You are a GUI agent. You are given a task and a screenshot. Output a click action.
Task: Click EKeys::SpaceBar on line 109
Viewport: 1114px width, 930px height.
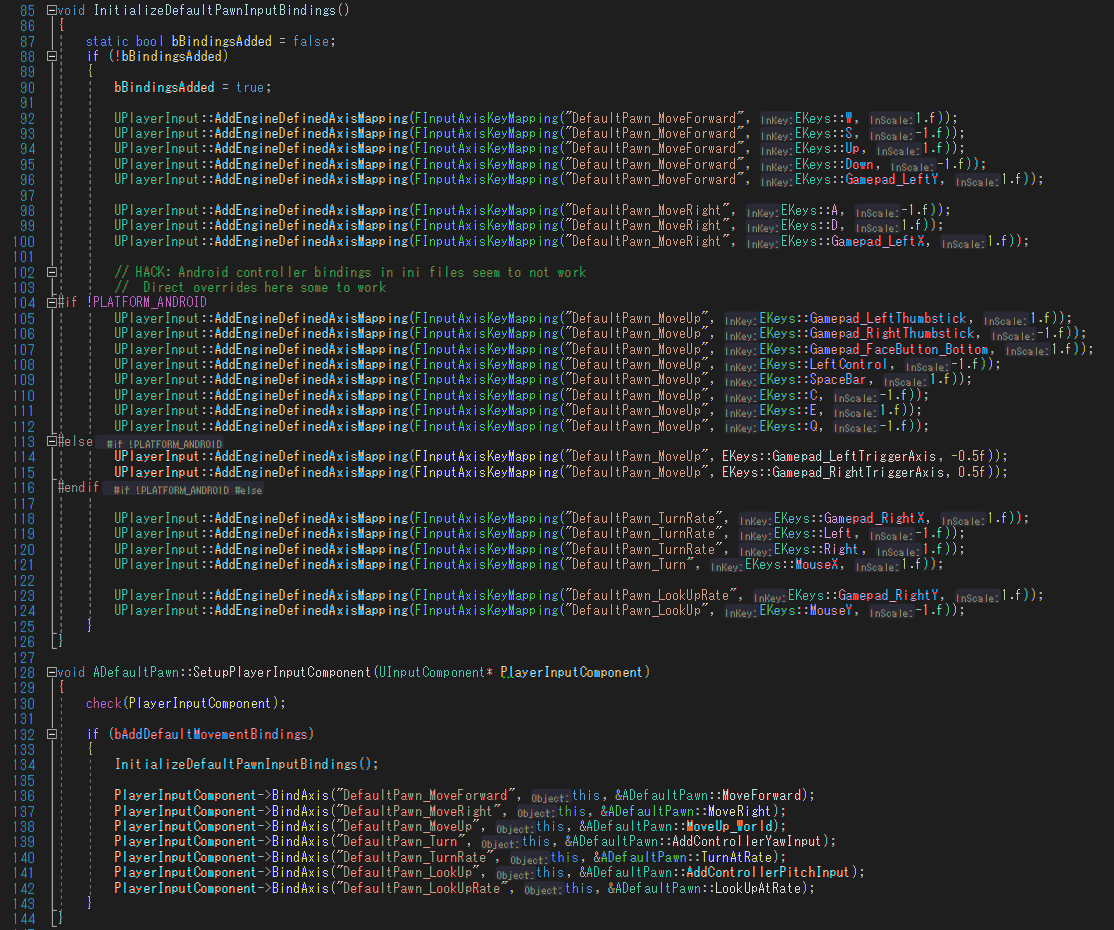[813, 380]
